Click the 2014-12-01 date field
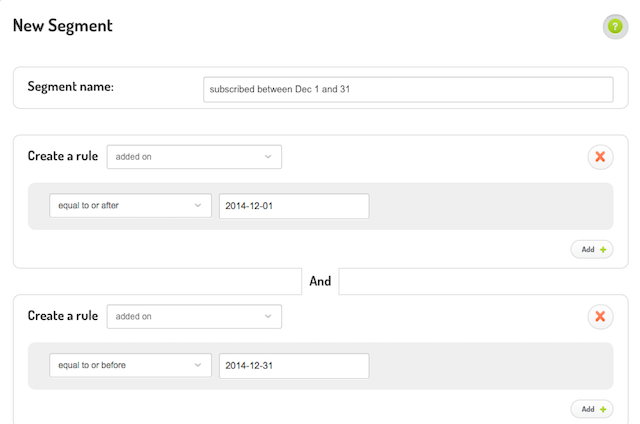Viewport: 640px width, 424px height. pyautogui.click(x=294, y=206)
